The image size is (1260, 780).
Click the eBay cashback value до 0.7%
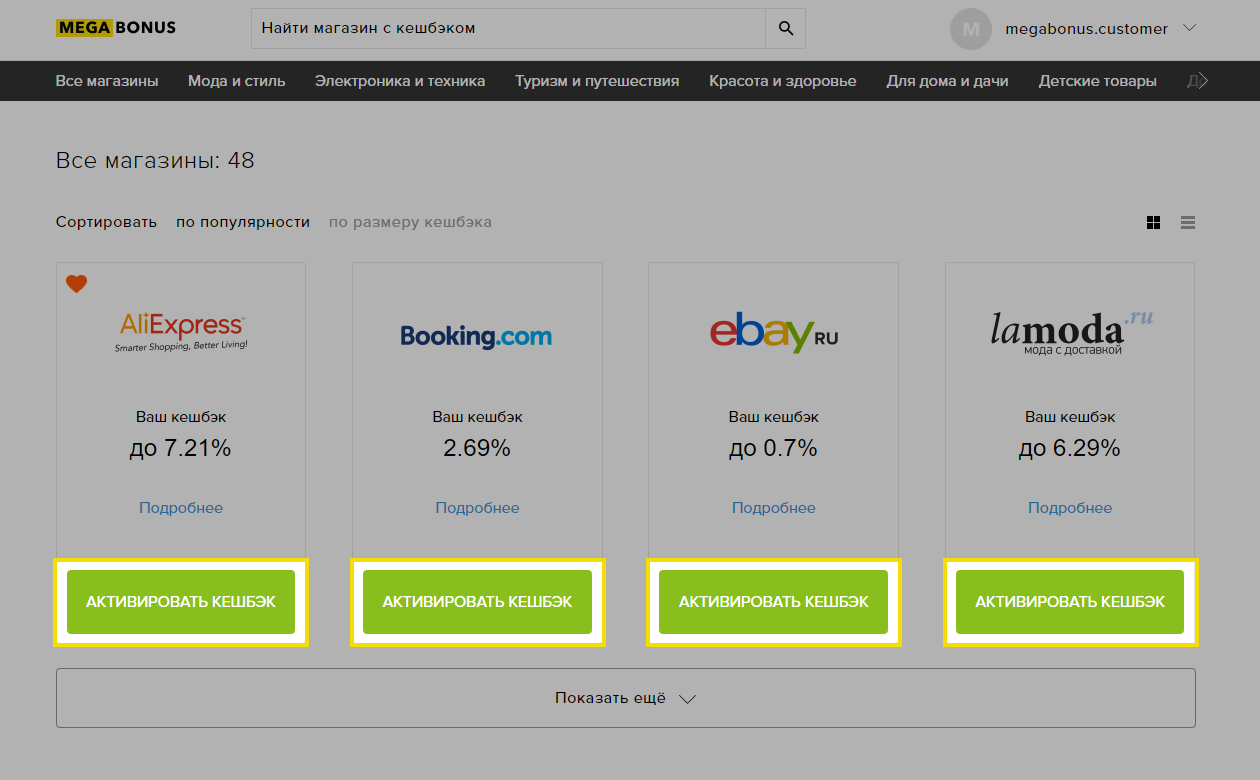pos(774,448)
